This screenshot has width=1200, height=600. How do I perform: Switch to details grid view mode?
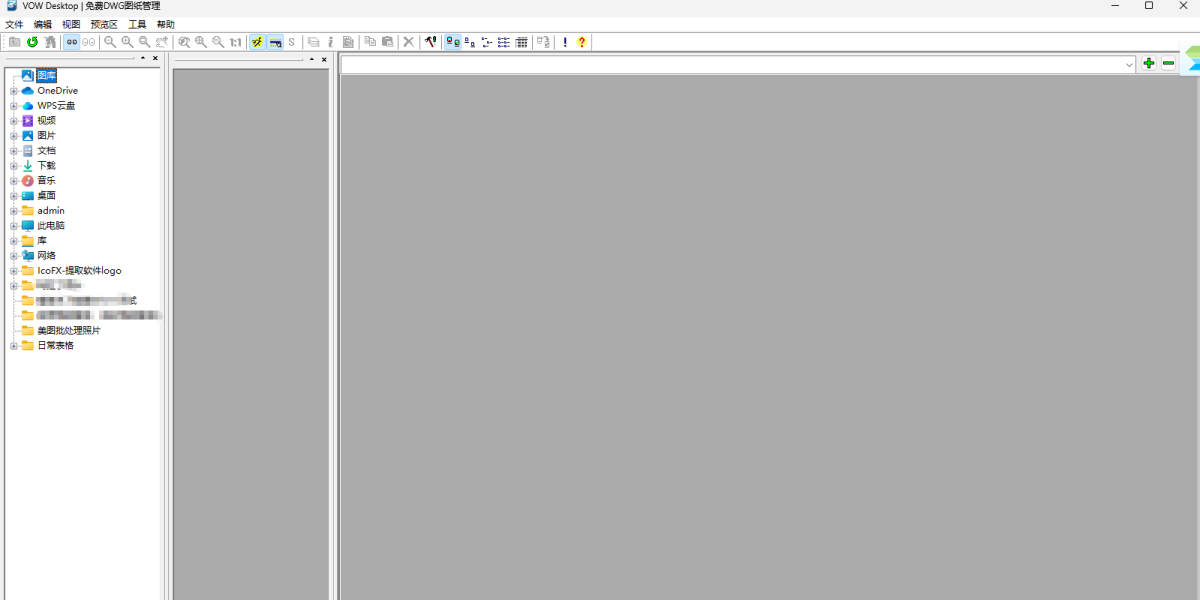click(521, 42)
